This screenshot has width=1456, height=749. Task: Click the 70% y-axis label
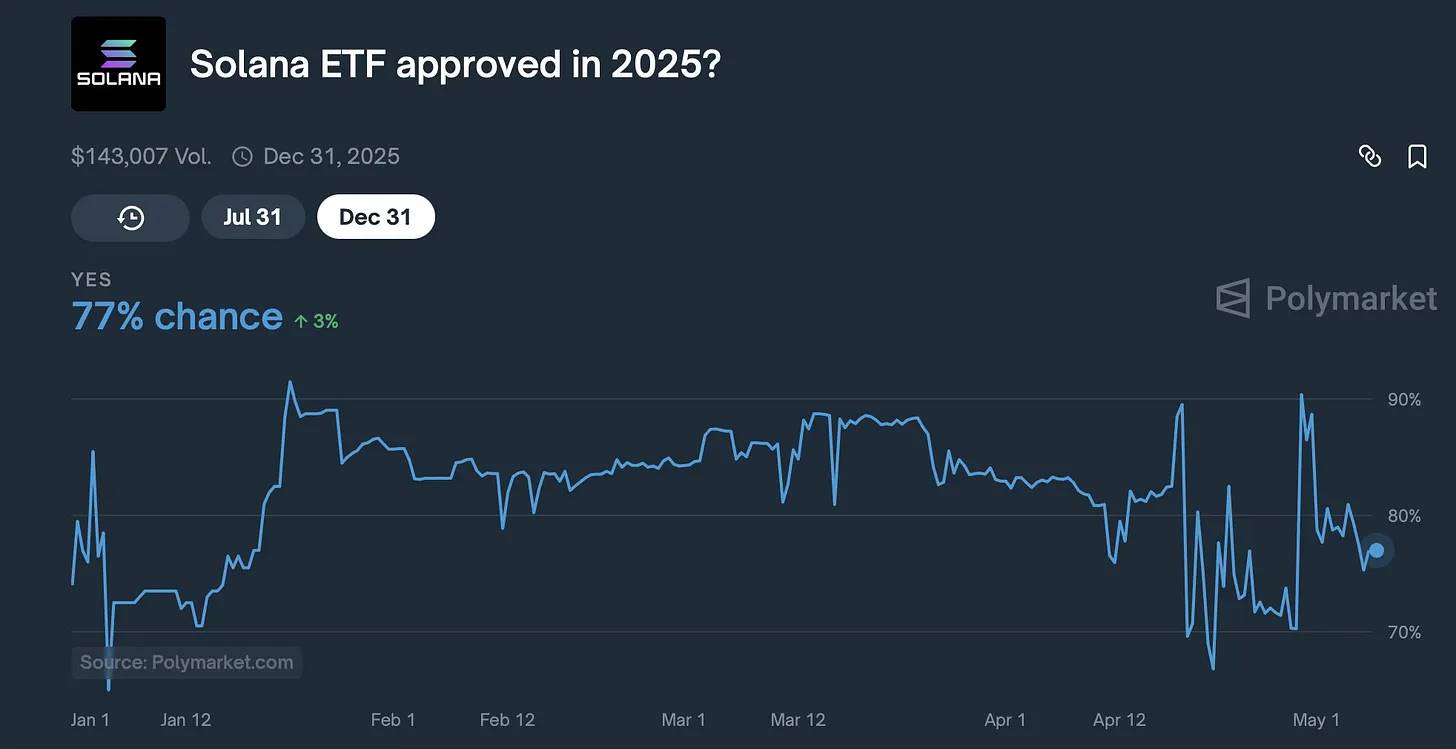pyautogui.click(x=1404, y=632)
